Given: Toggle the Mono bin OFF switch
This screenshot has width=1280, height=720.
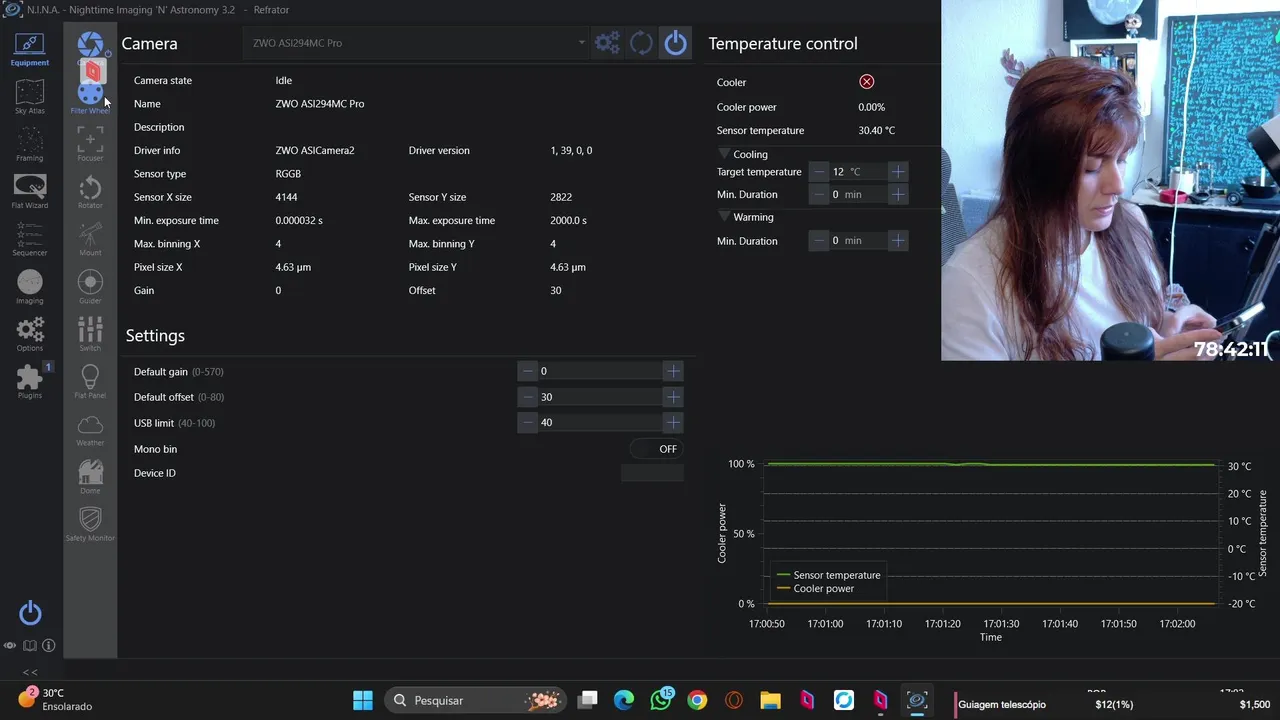Looking at the screenshot, I should [x=657, y=449].
